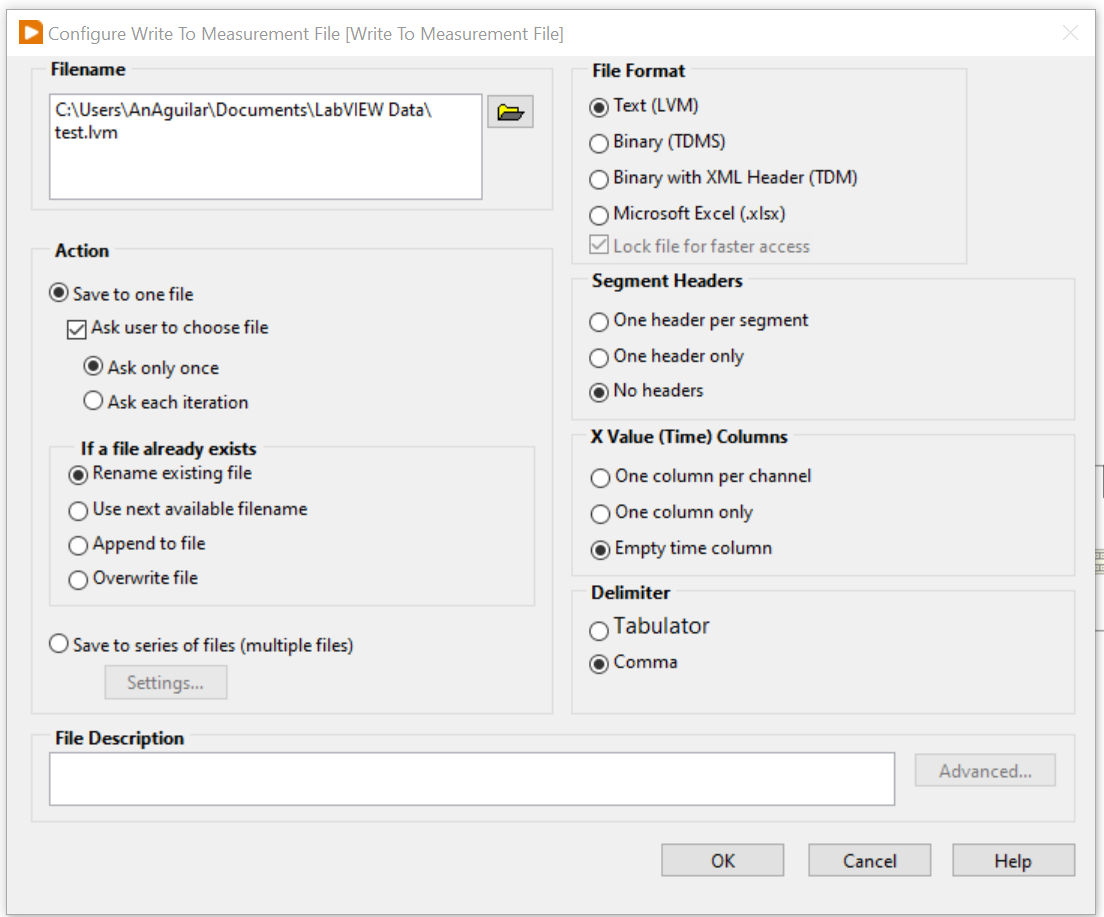The image size is (1104, 917).
Task: Open Help for this dialog
Action: point(1013,861)
